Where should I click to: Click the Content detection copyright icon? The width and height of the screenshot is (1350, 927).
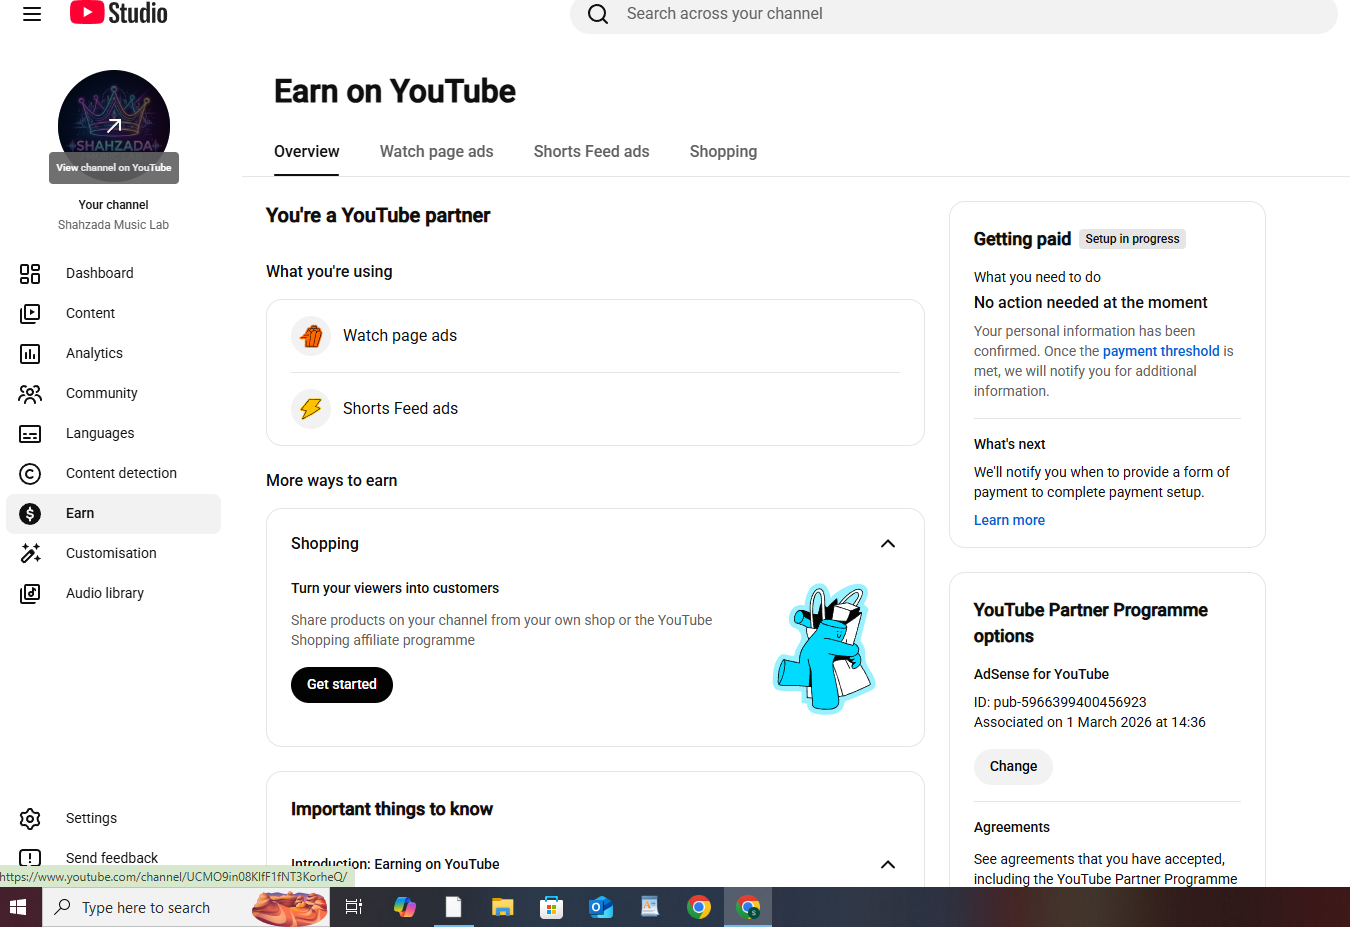coord(30,473)
